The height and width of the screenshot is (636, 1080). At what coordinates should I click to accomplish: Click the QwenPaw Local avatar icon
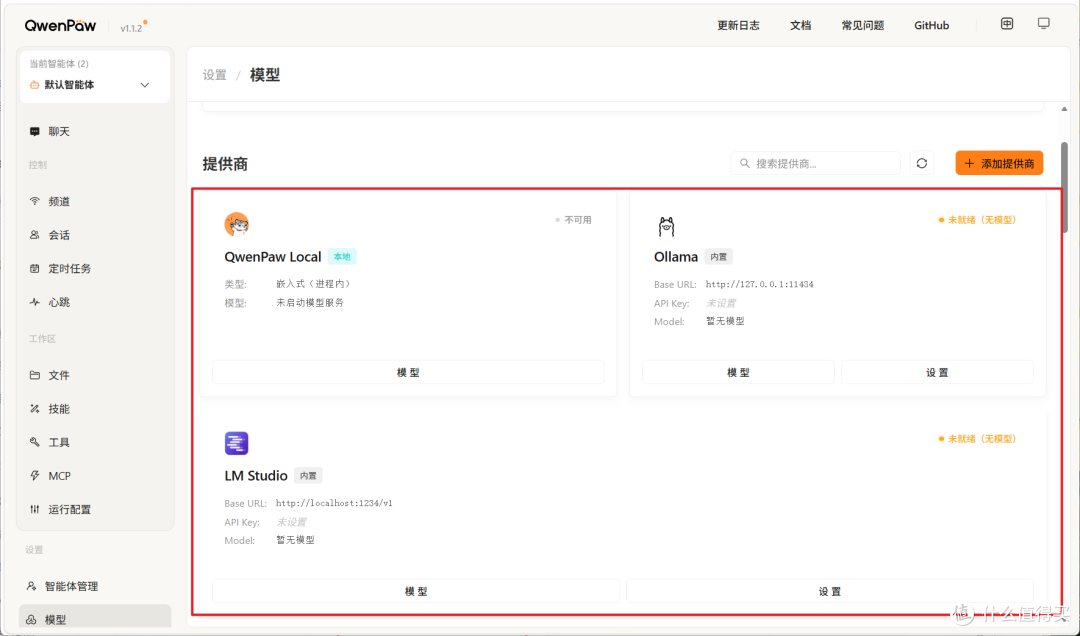237,224
